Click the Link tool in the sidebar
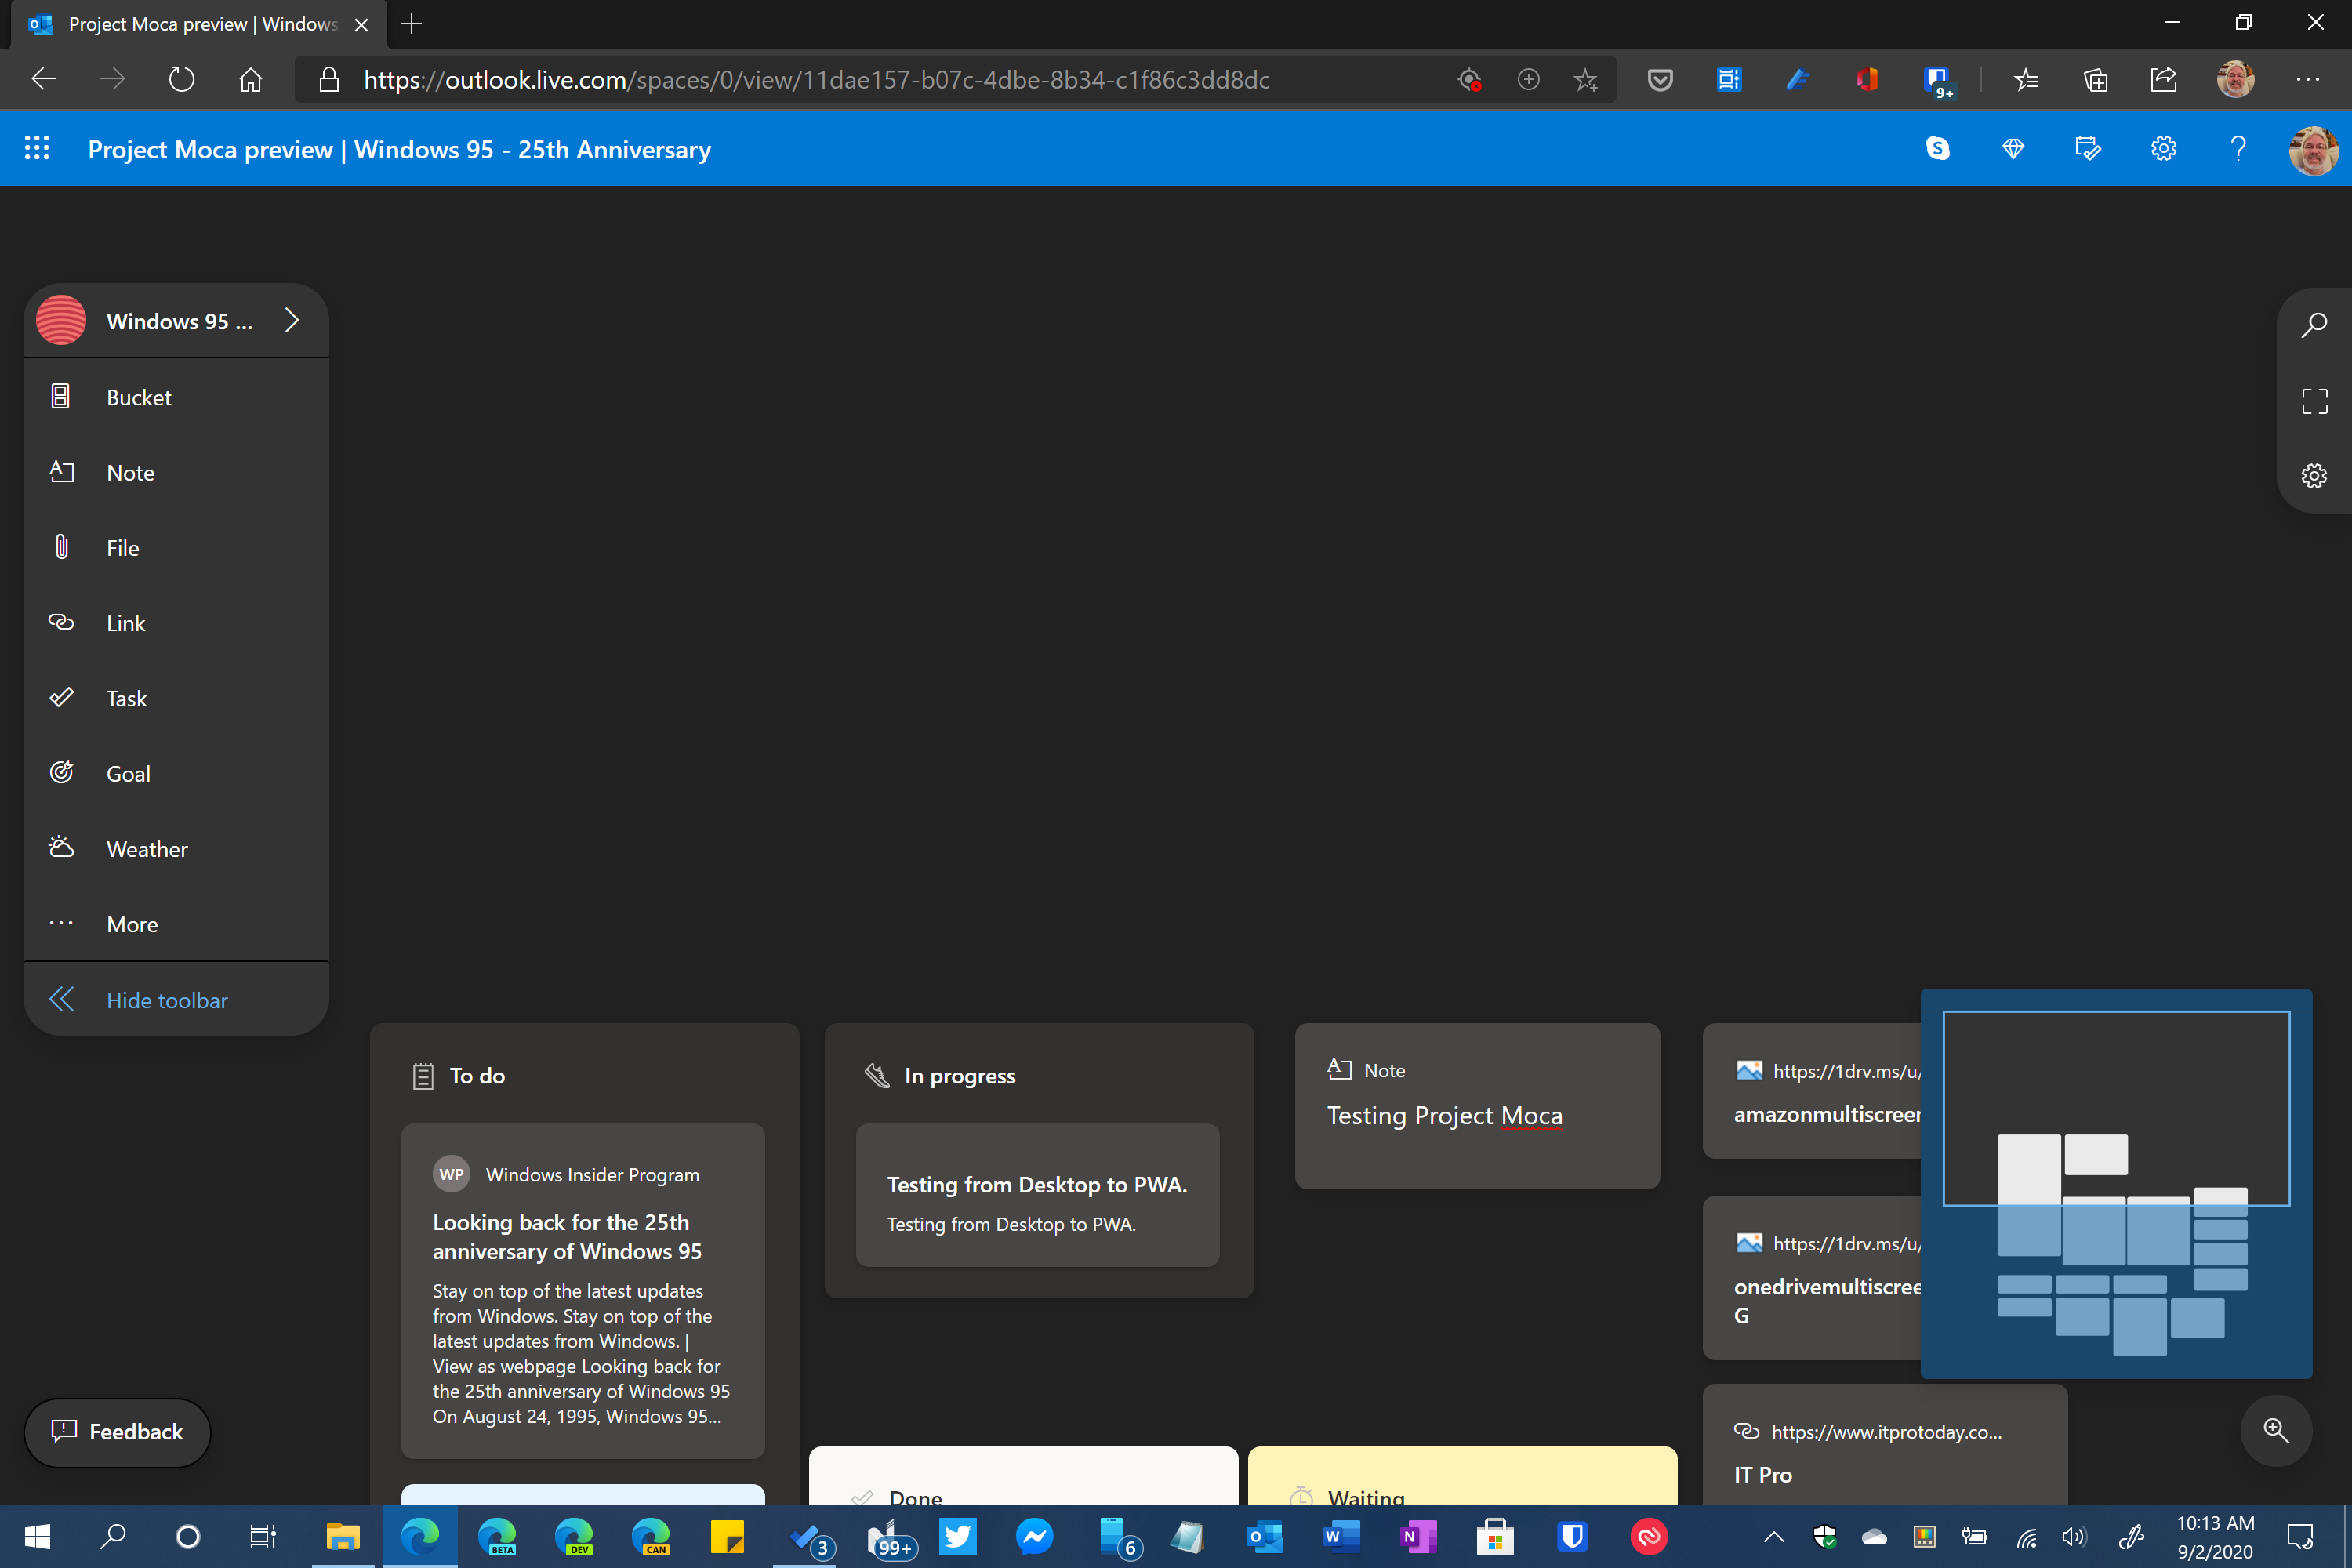Image resolution: width=2352 pixels, height=1568 pixels. point(125,622)
